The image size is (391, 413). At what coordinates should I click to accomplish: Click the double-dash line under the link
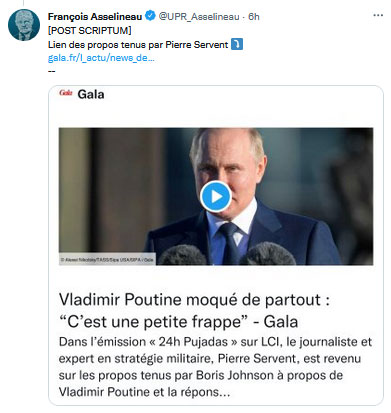pyautogui.click(x=52, y=71)
